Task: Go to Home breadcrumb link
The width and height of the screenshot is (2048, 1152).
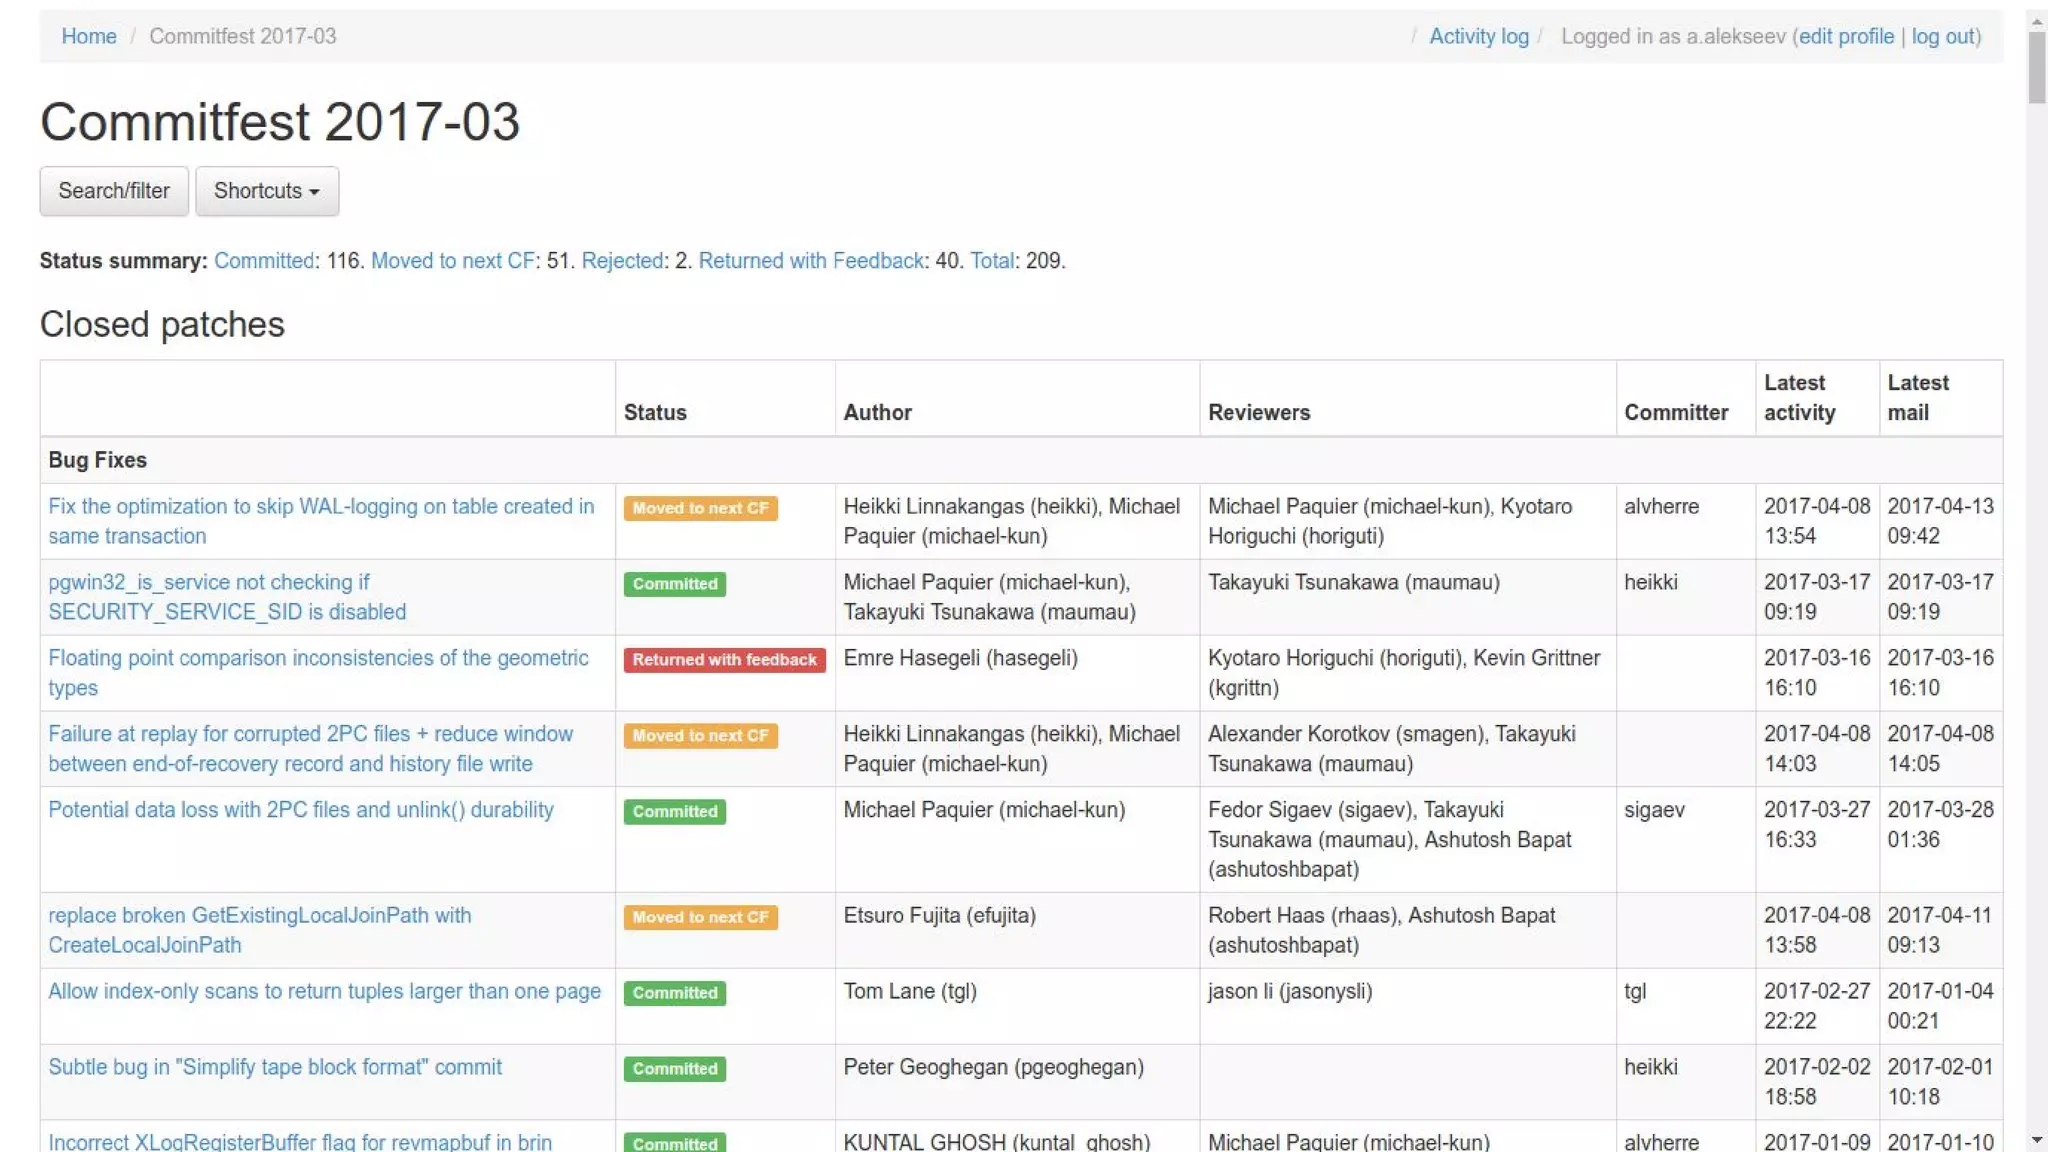Action: coord(89,36)
